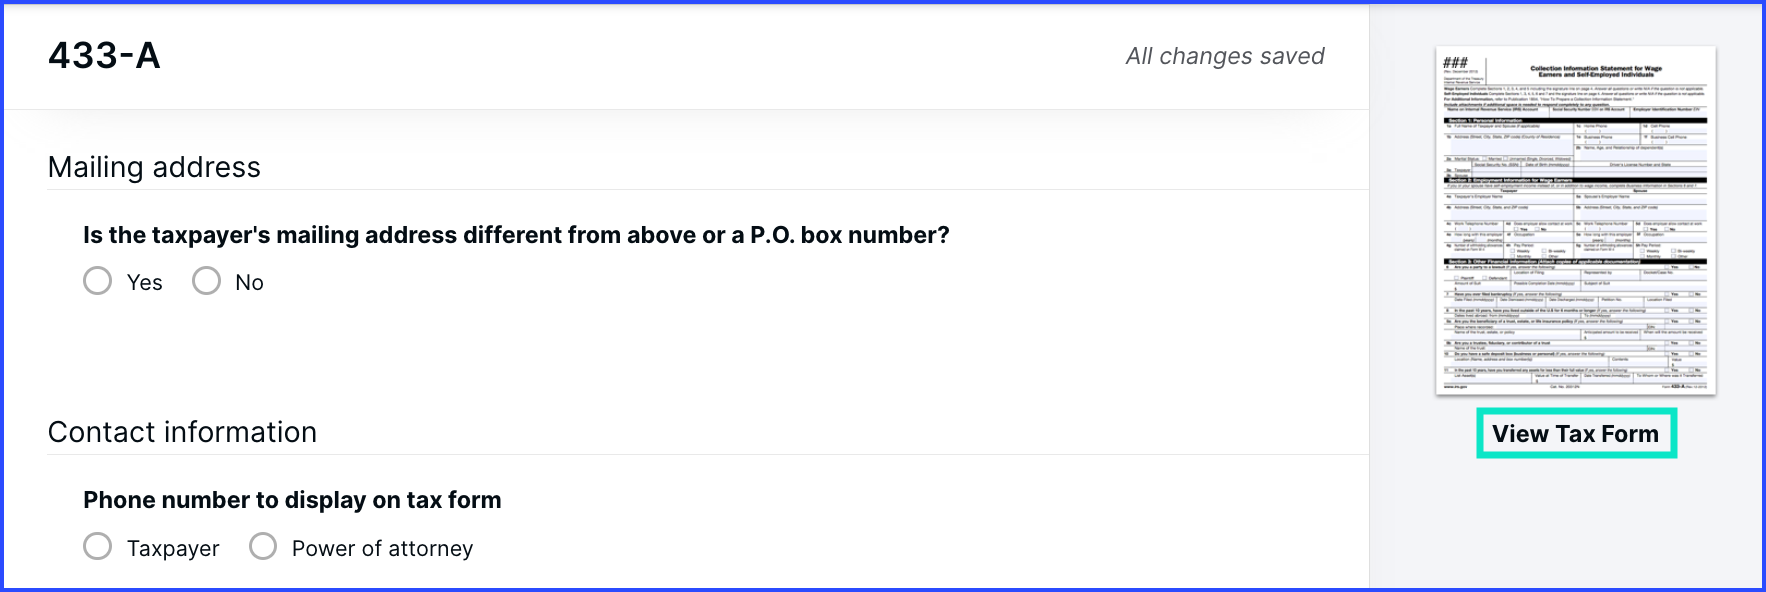Click the "Taxpayer" option label
This screenshot has height=592, width=1766.
pos(173,548)
